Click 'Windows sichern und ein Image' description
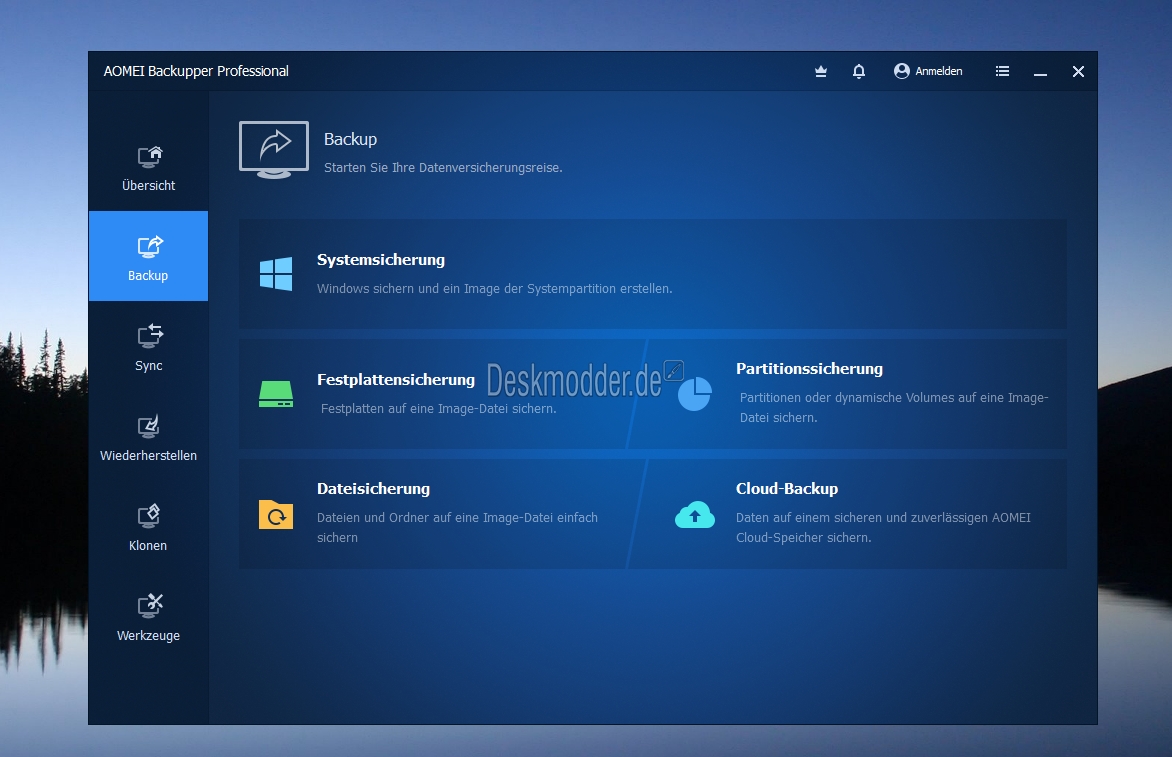Image resolution: width=1172 pixels, height=757 pixels. pyautogui.click(x=494, y=288)
